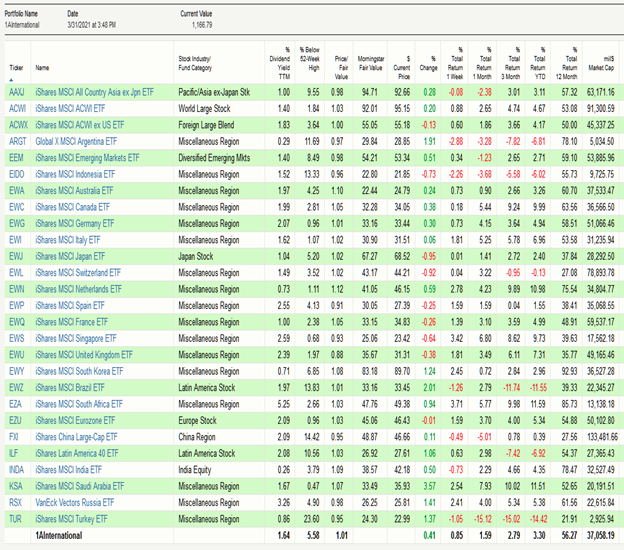624x550 pixels.
Task: Open iShares MSCI Indonesia ETF link
Action: point(75,174)
